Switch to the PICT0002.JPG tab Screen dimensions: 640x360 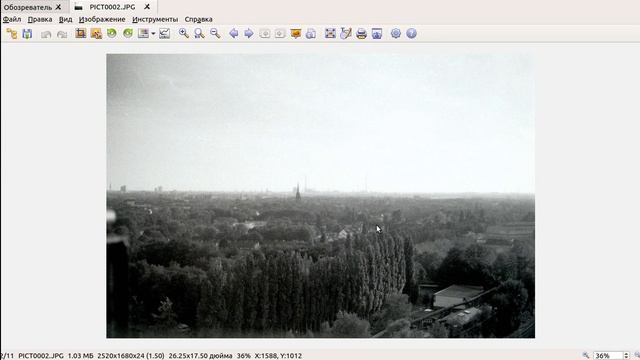pos(112,7)
